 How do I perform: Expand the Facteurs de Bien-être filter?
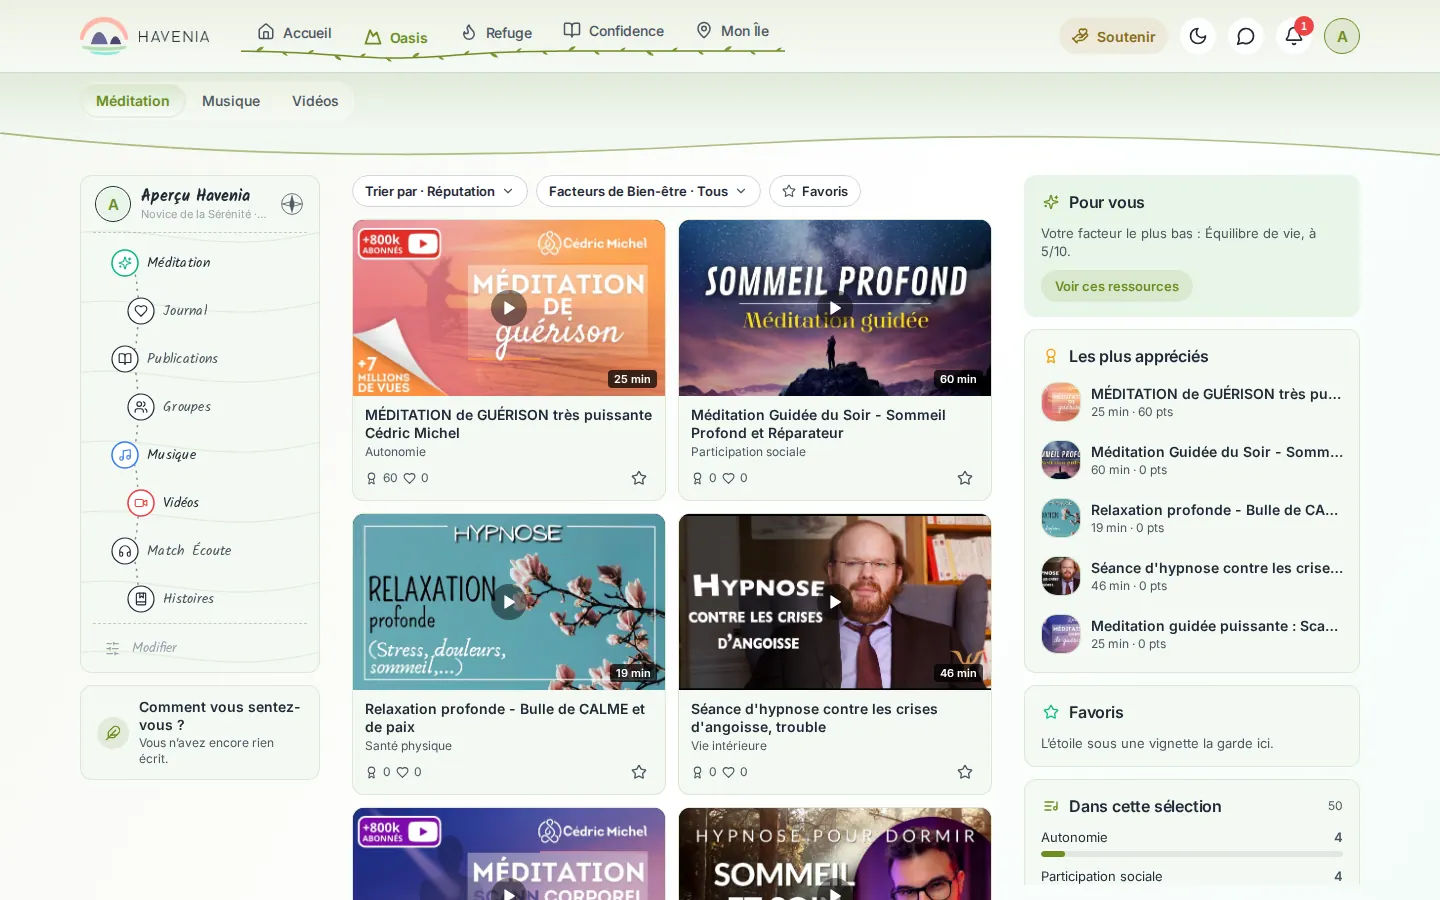coord(648,191)
